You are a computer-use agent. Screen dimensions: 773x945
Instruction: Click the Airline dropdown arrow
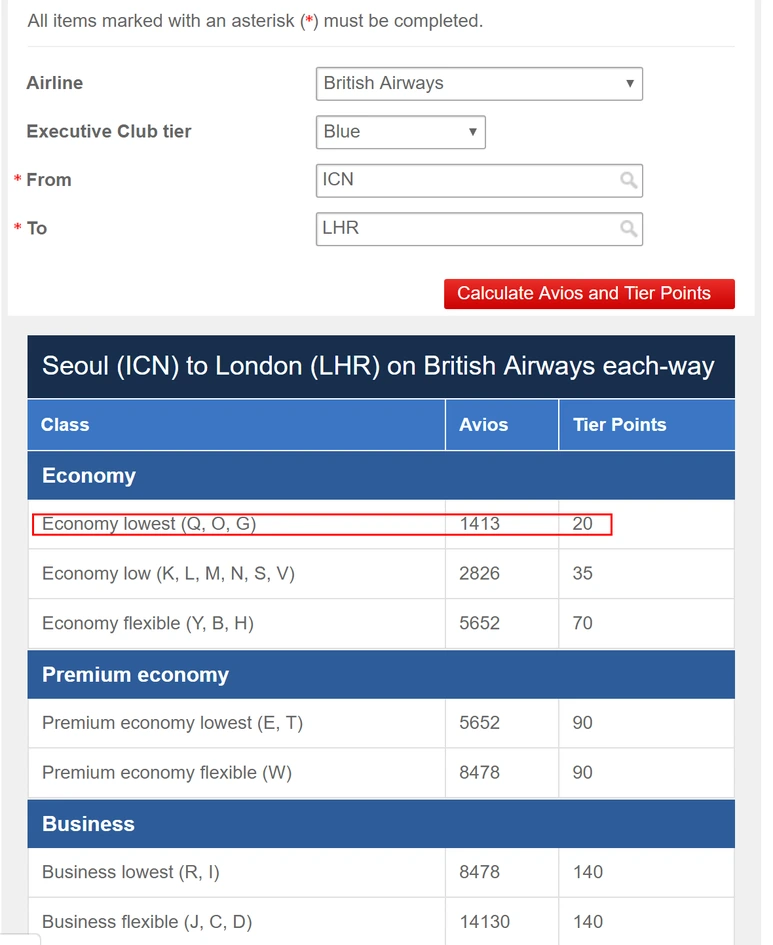[x=630, y=83]
